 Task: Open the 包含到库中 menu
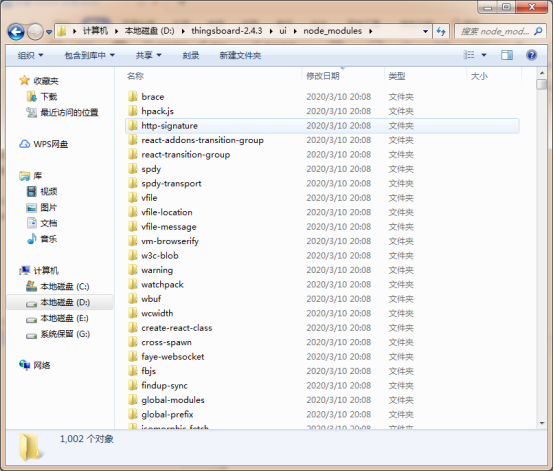(89, 55)
